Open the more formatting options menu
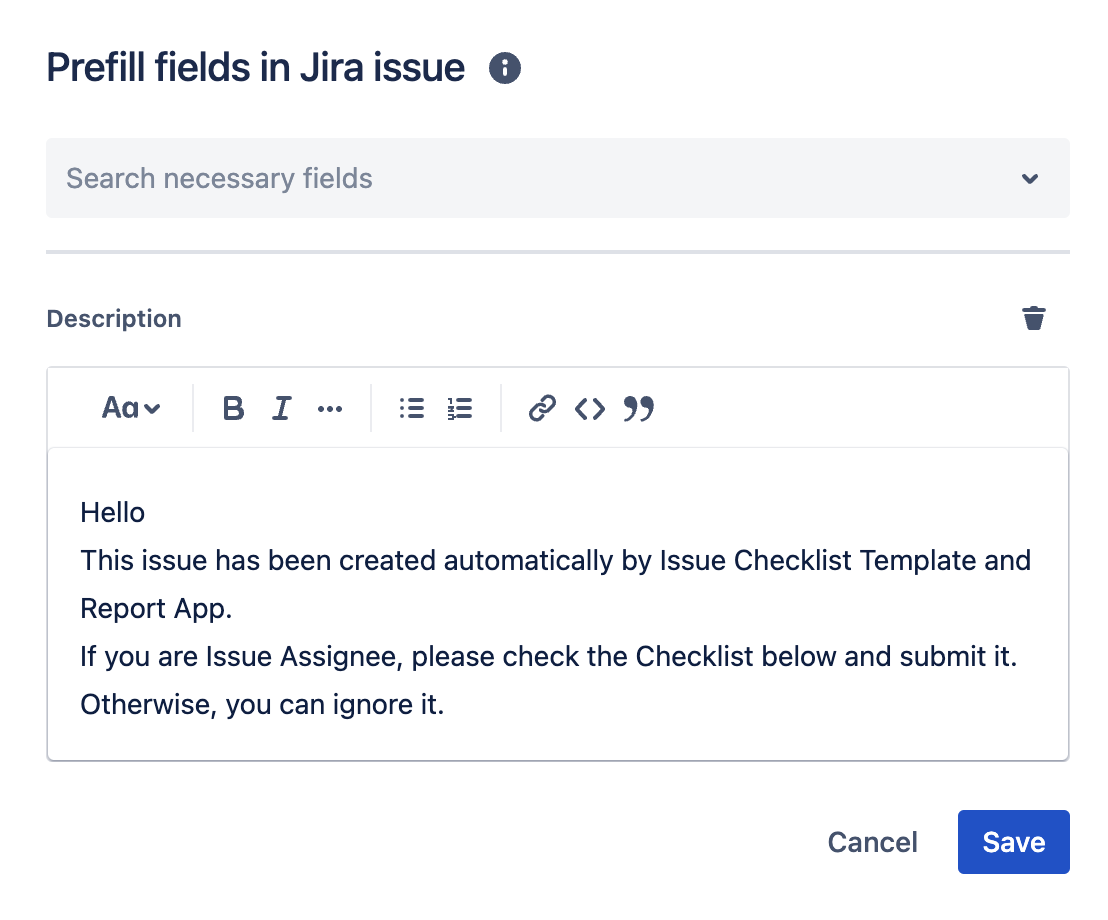 click(330, 408)
